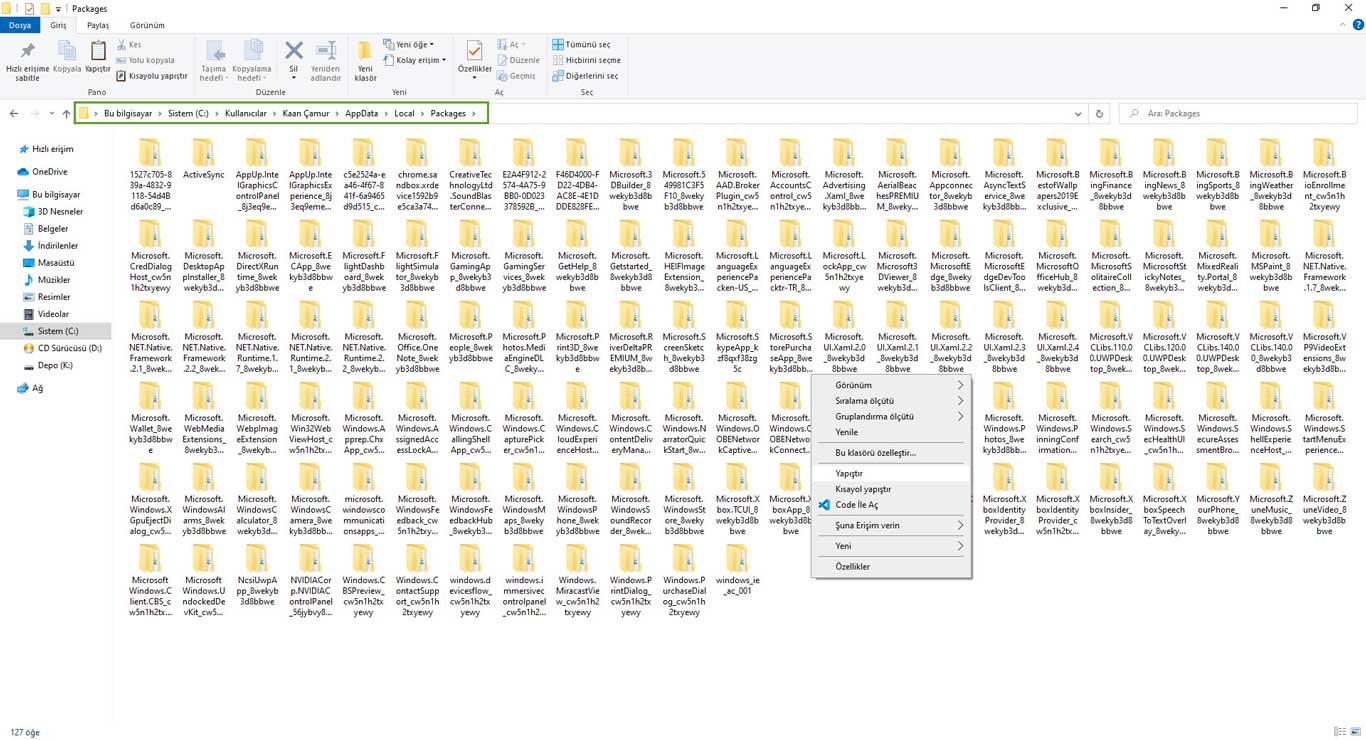The height and width of the screenshot is (740, 1366).
Task: Click Kaan Çamur in the address breadcrumb
Action: pos(307,113)
